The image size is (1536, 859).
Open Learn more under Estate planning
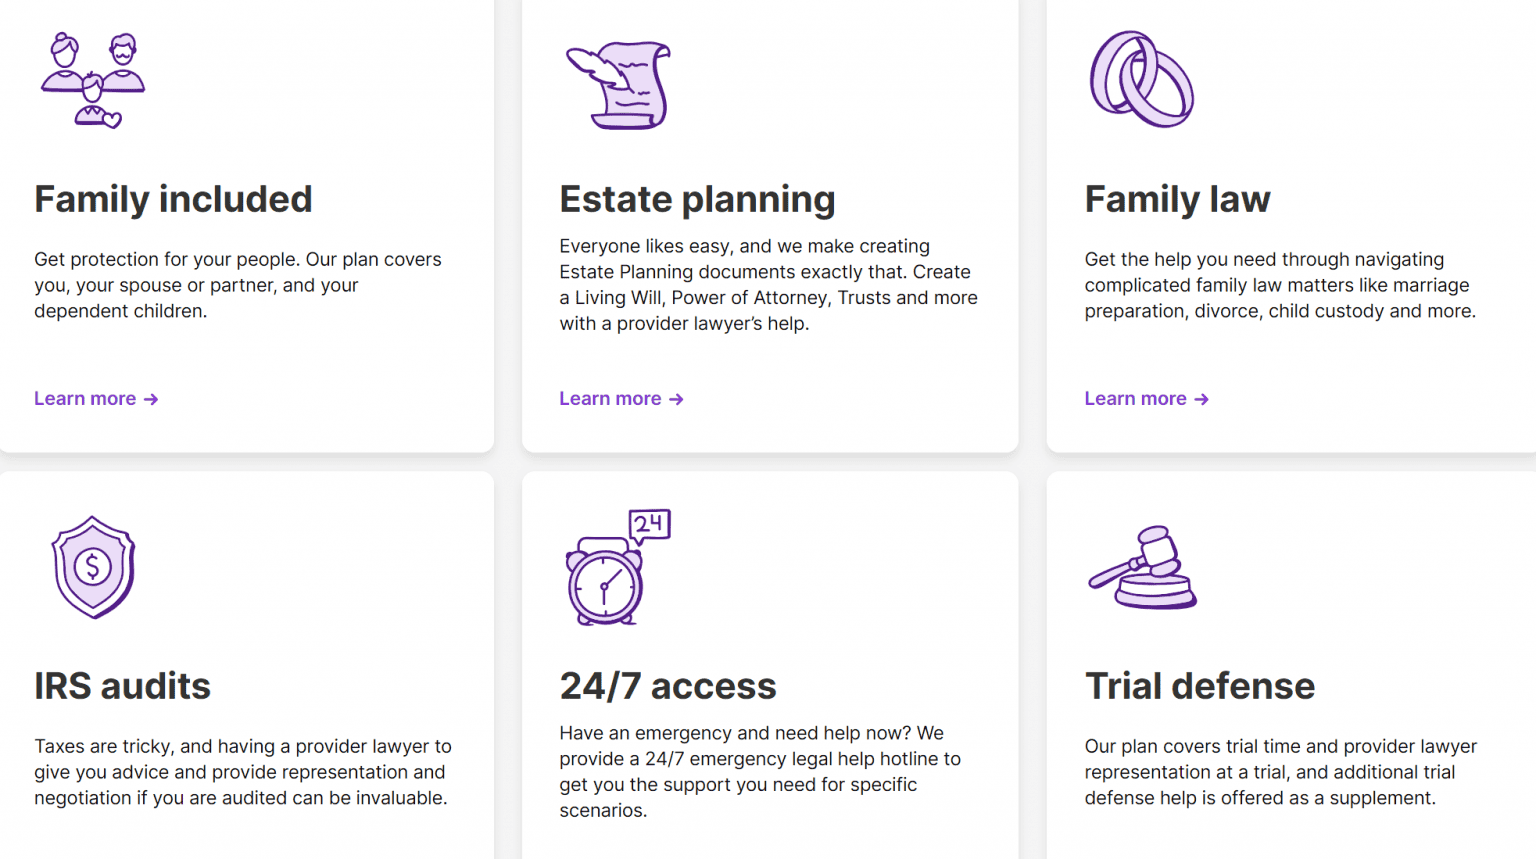611,398
